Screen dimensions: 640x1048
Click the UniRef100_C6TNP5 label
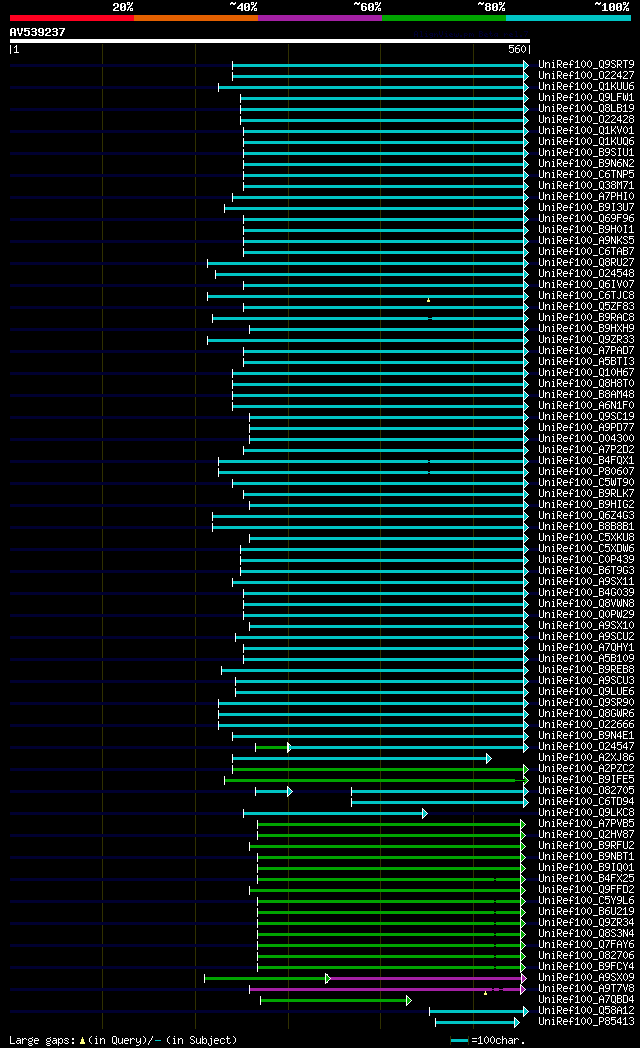[x=586, y=175]
